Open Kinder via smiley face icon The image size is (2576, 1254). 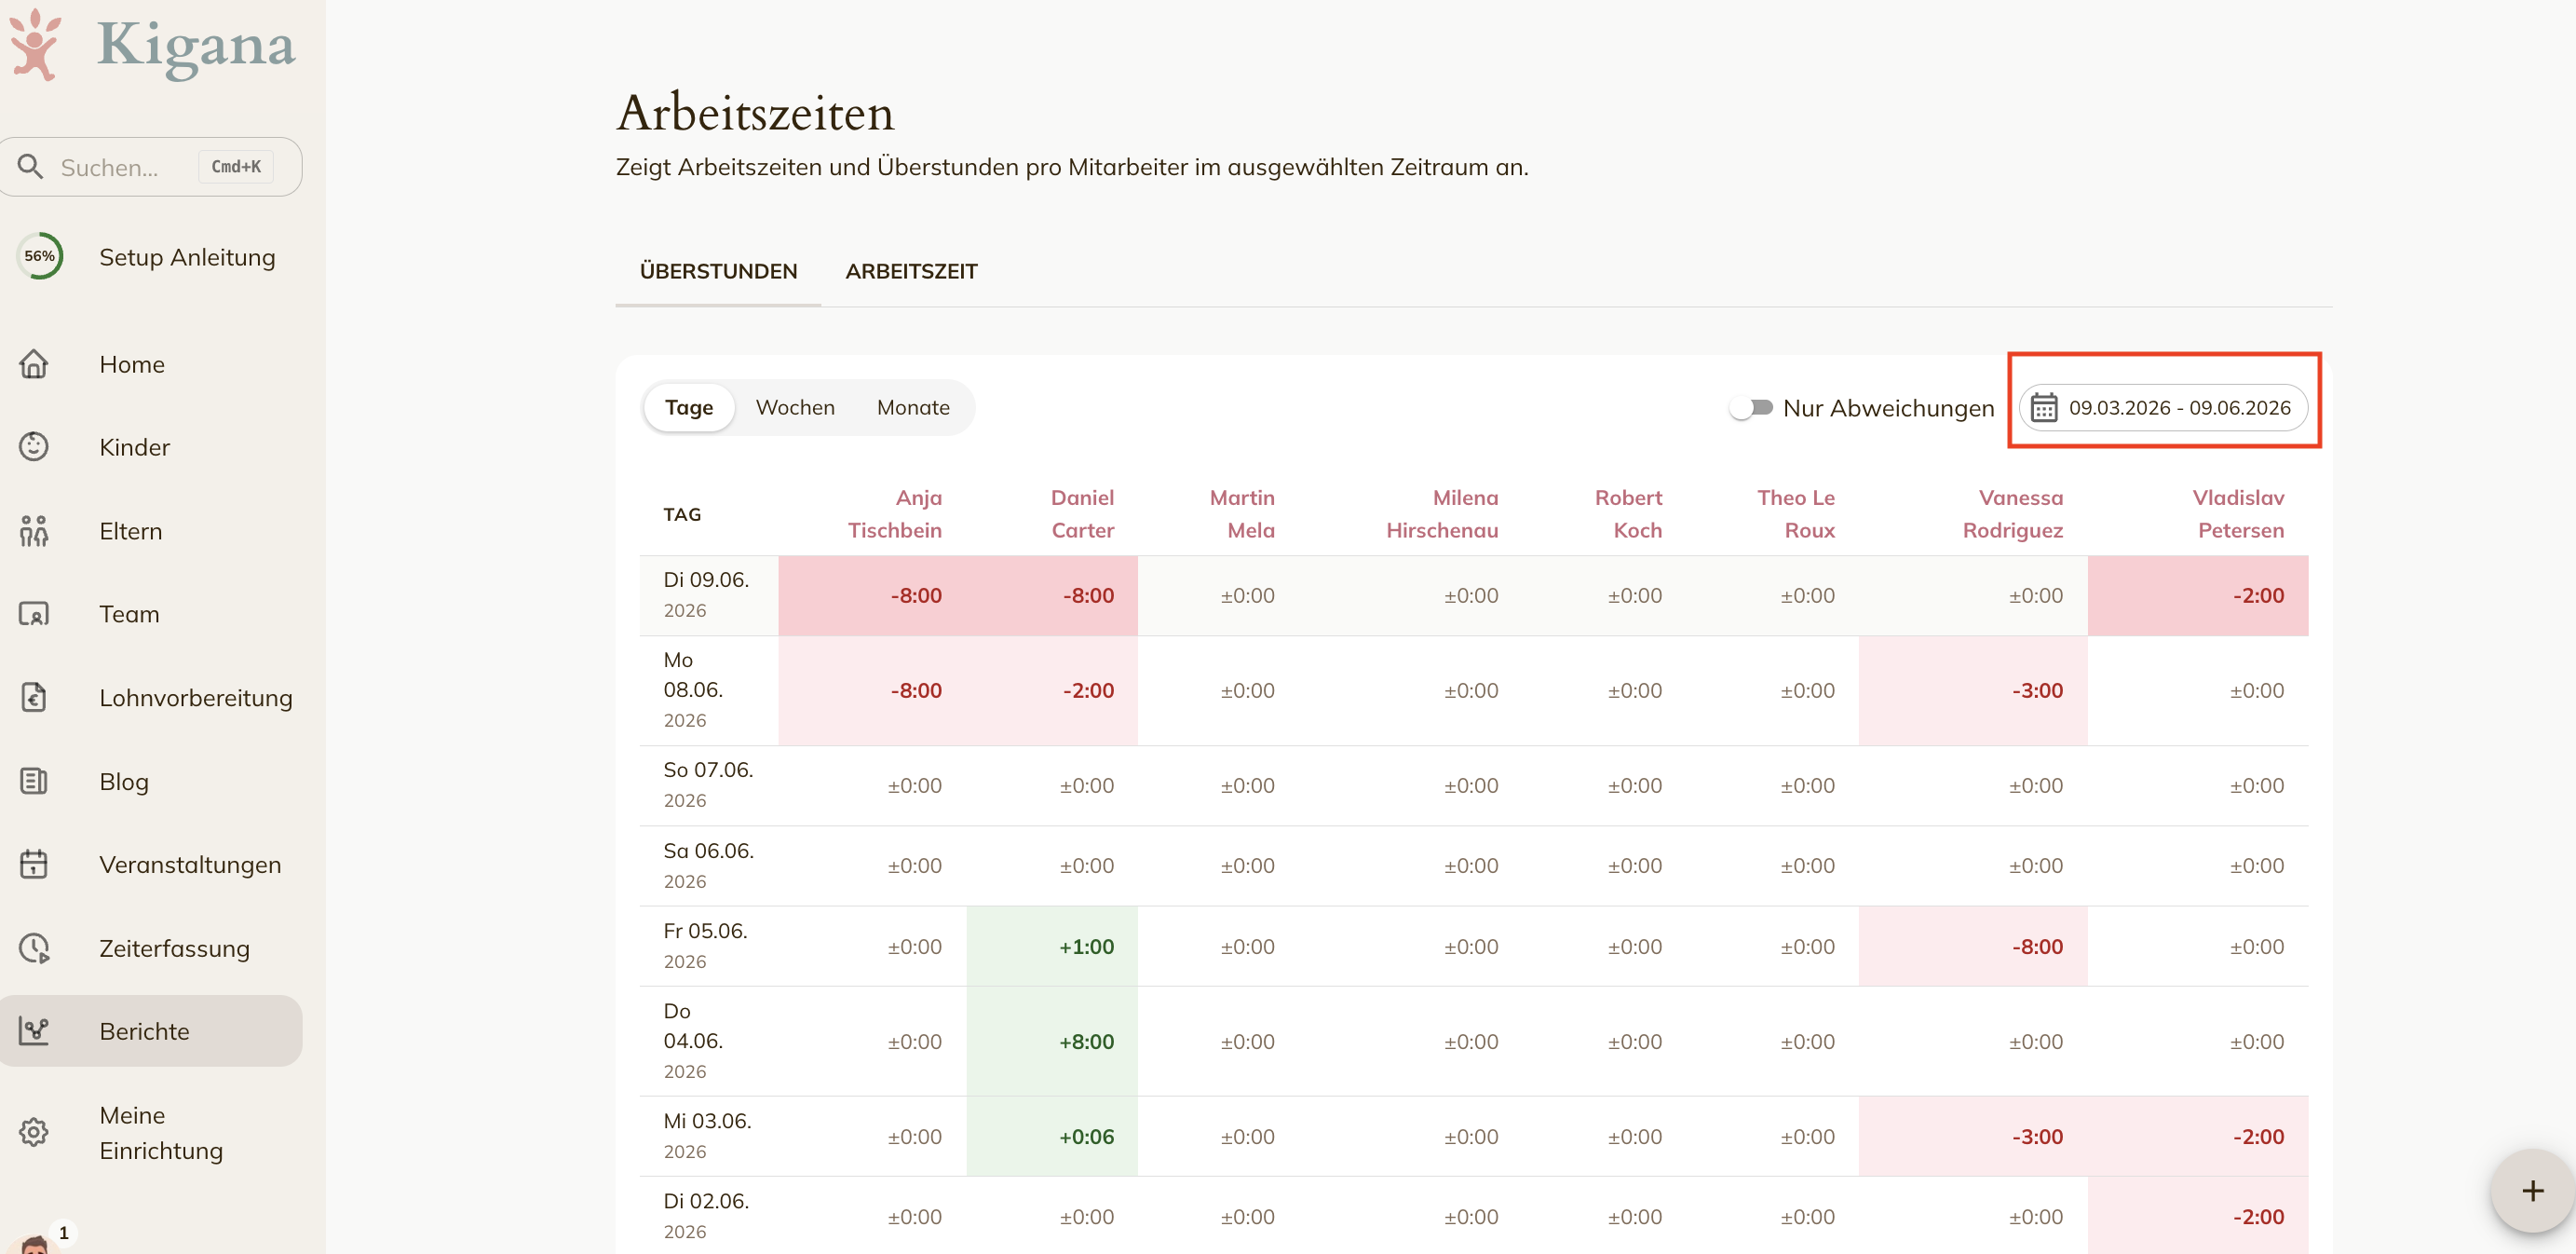[x=34, y=447]
